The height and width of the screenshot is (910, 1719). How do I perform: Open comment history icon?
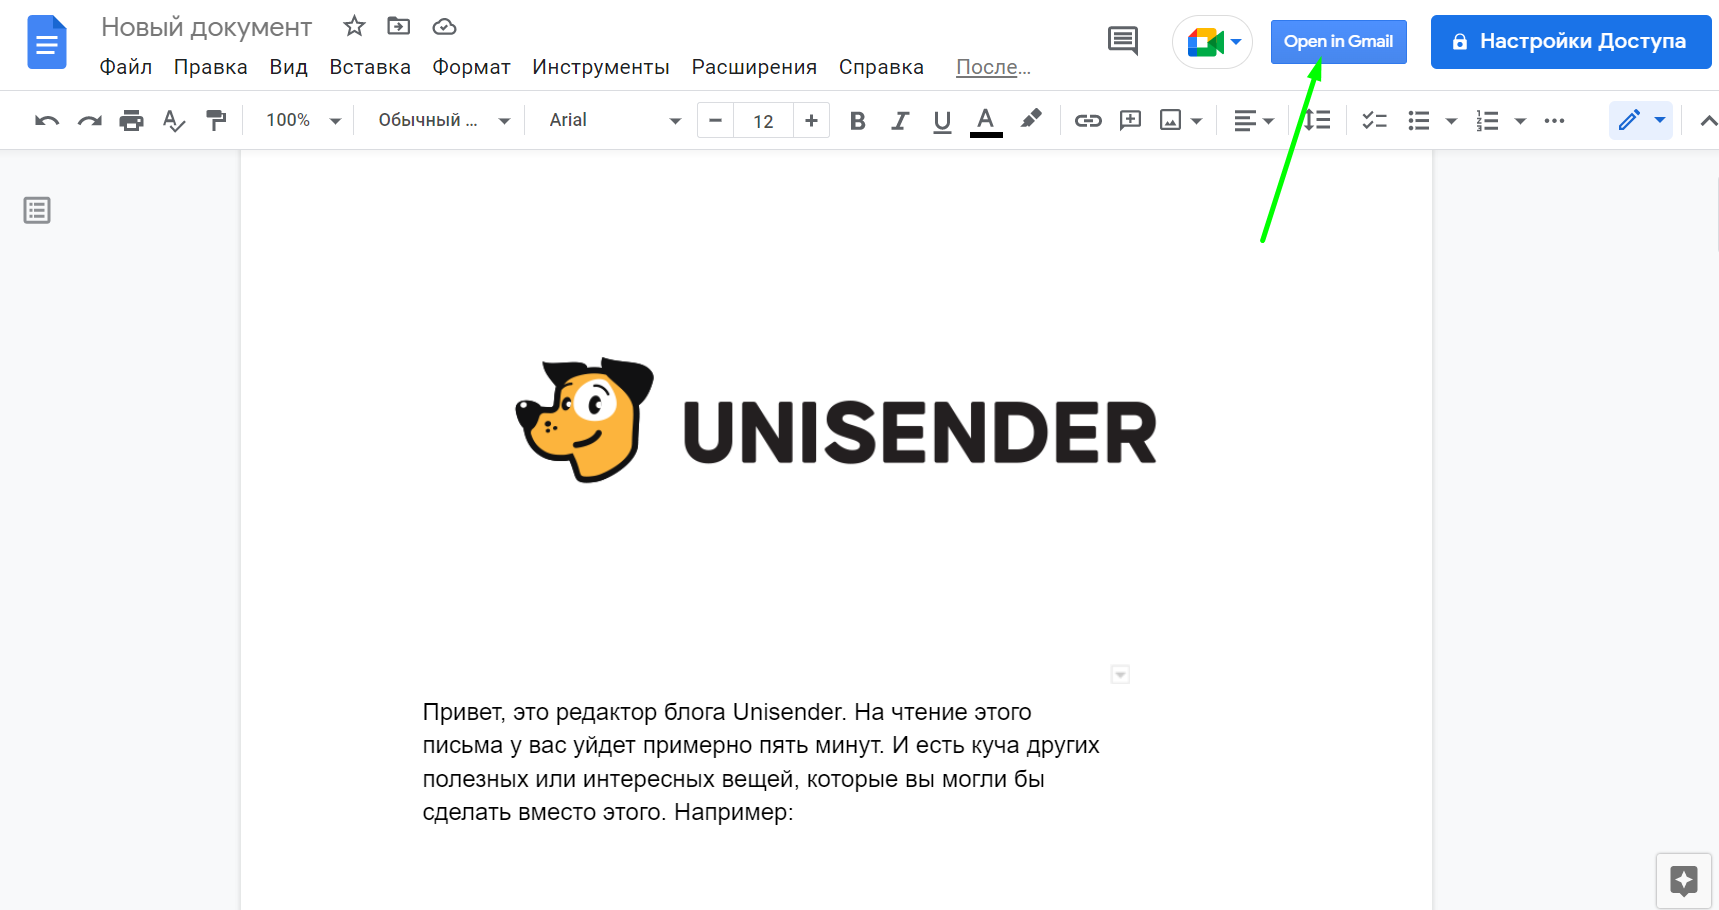pyautogui.click(x=1123, y=41)
